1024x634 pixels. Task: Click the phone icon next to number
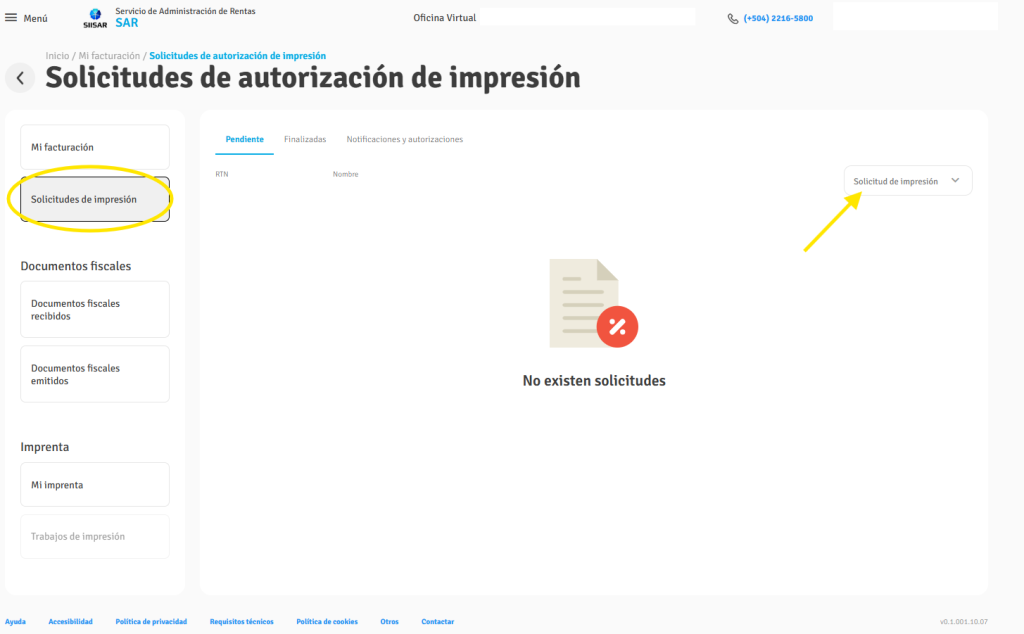coord(733,19)
